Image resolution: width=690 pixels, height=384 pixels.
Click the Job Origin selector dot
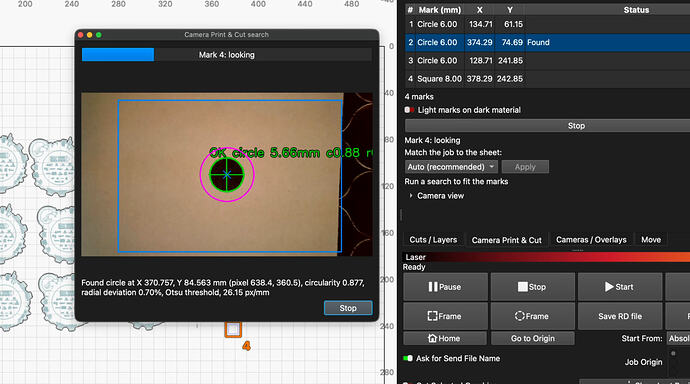click(673, 353)
